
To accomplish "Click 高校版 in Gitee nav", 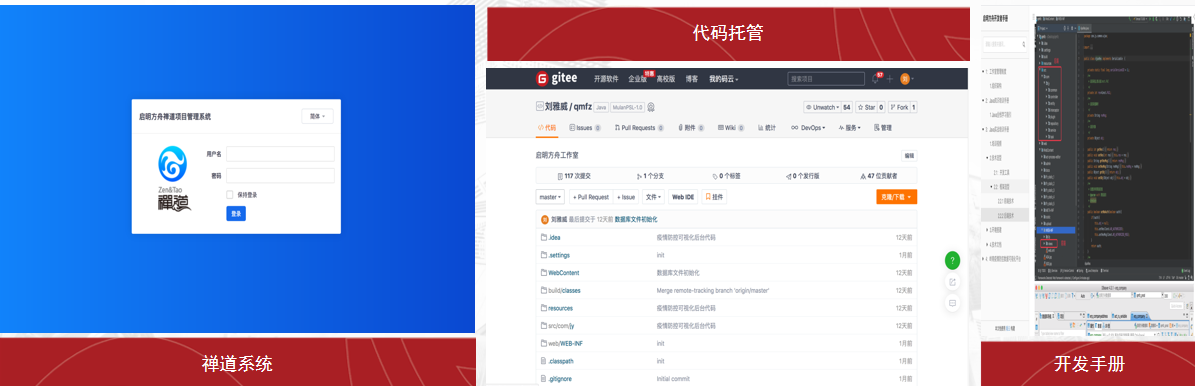I will pyautogui.click(x=666, y=79).
